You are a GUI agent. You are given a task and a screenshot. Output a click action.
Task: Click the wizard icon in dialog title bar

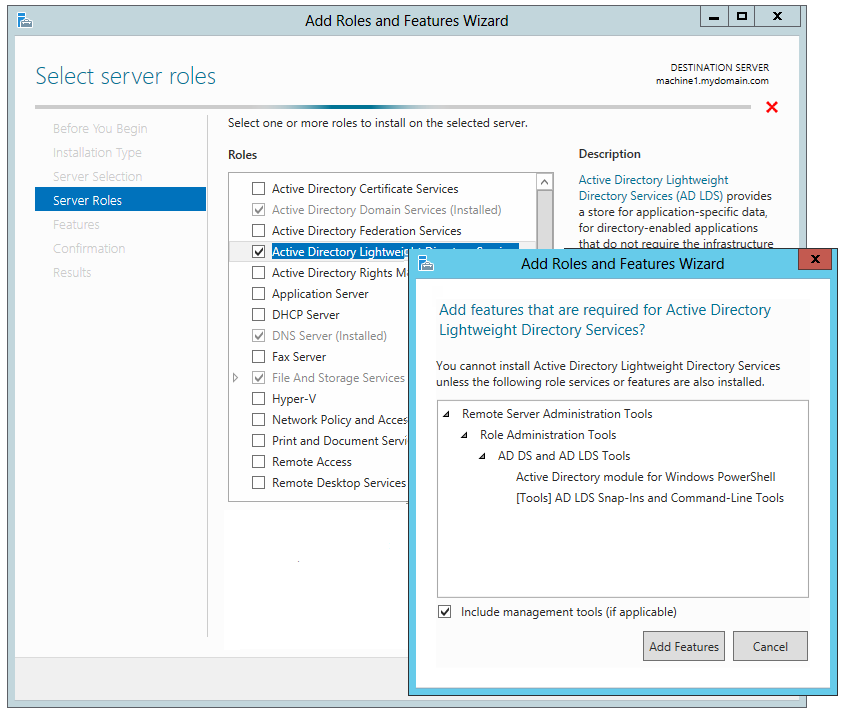point(427,263)
